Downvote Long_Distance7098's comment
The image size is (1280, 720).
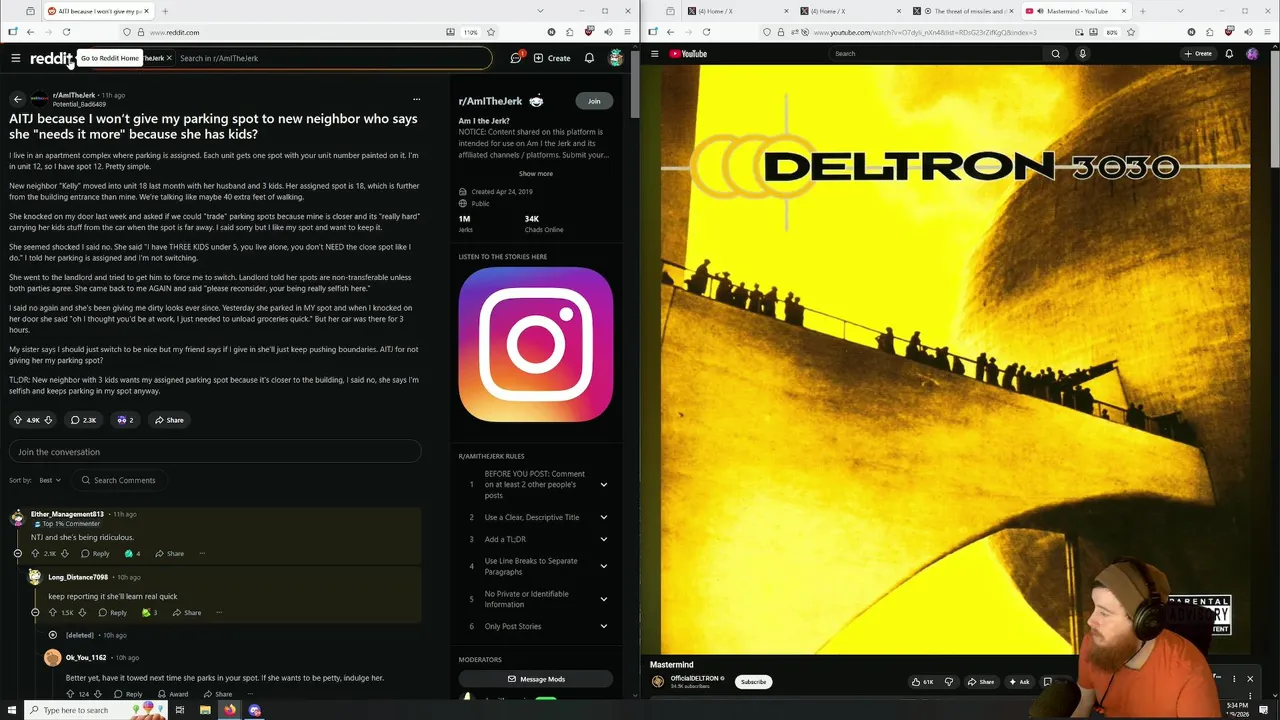(82, 612)
